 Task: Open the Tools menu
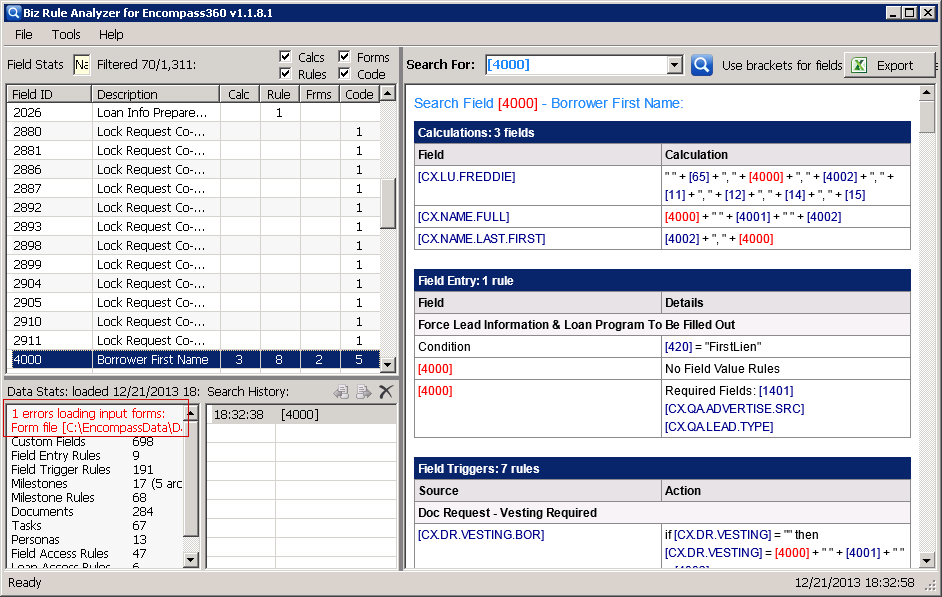[66, 34]
